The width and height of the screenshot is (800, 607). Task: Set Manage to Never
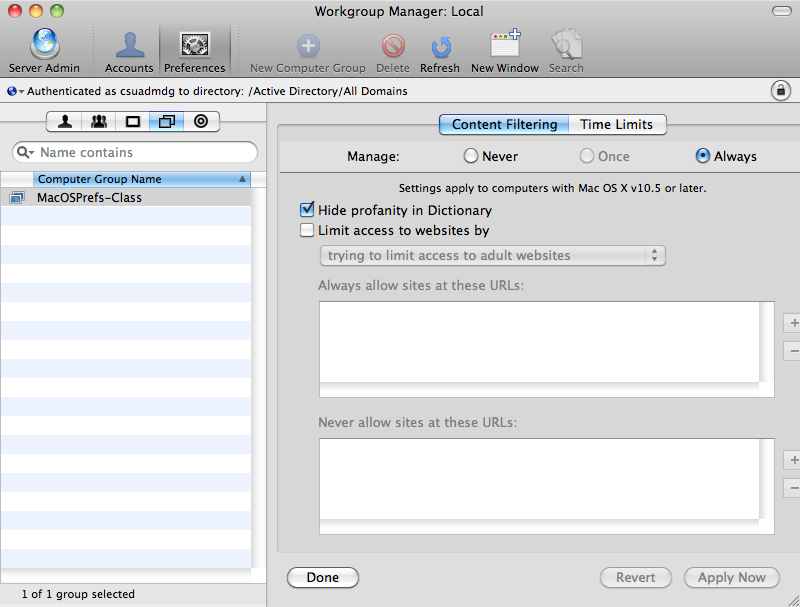(470, 156)
